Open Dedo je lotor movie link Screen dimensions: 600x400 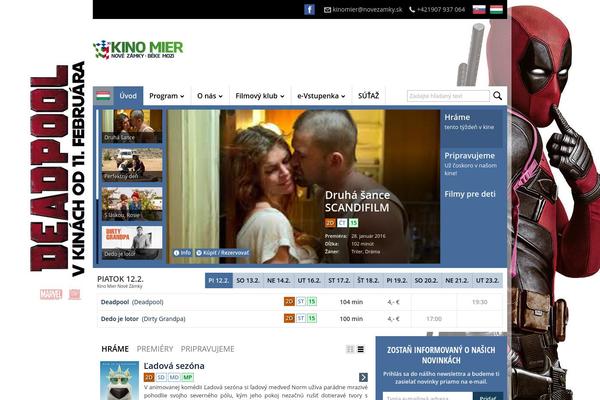(143, 319)
